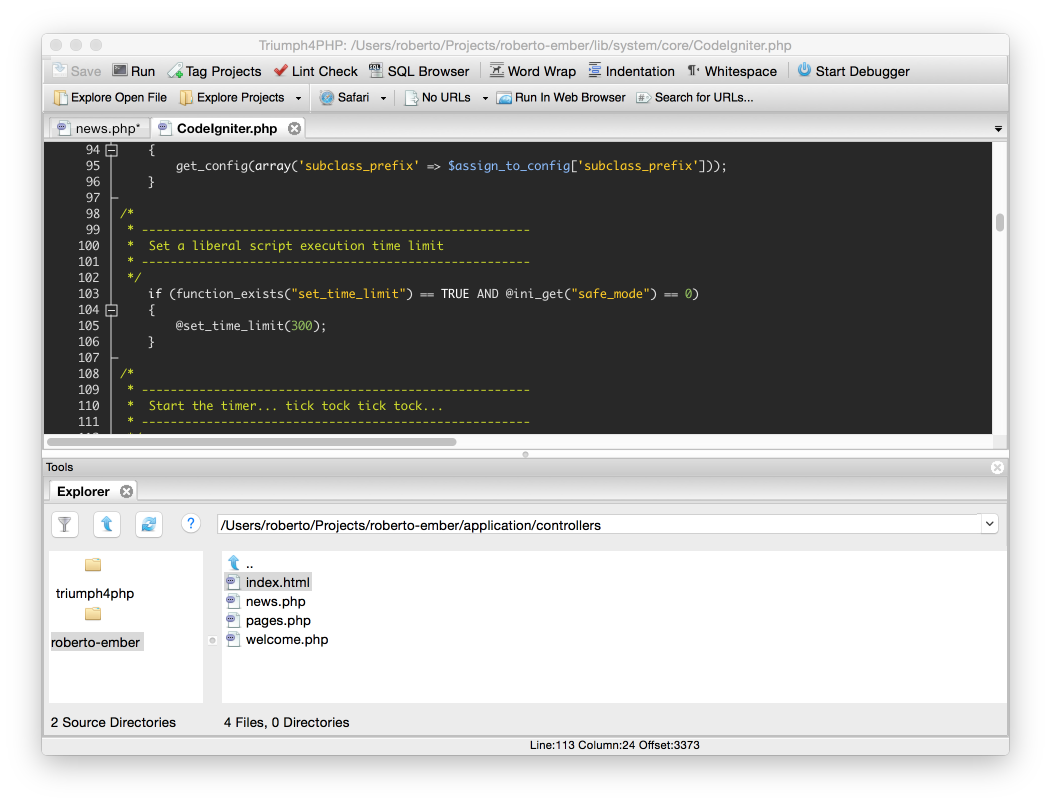The image size is (1051, 805).
Task: Click the '4 Files, 0 Directories' status text
Action: [287, 723]
